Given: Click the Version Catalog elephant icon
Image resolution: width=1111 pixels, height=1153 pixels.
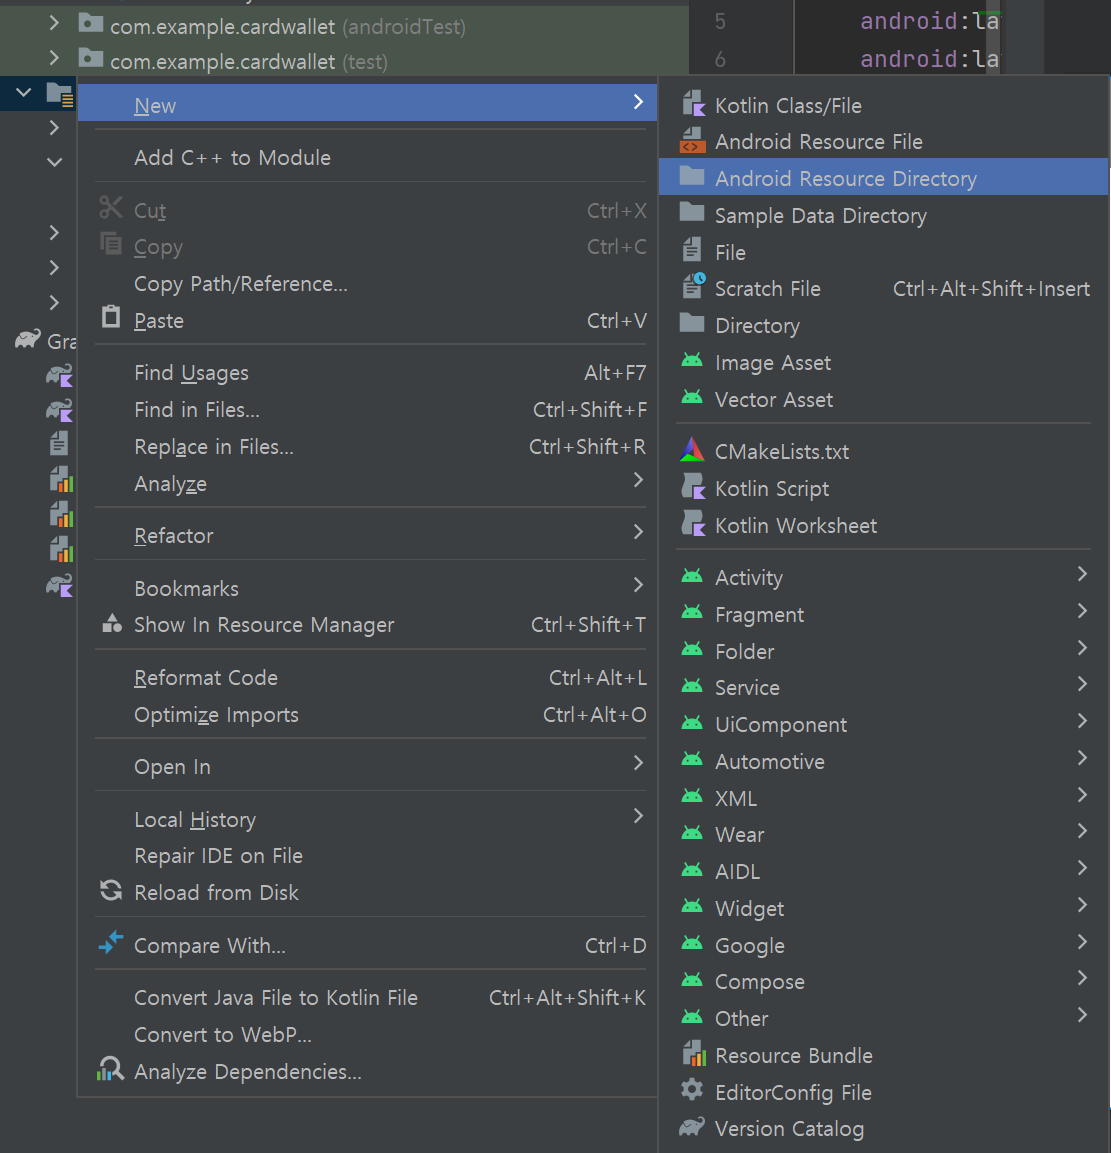Looking at the screenshot, I should (692, 1127).
